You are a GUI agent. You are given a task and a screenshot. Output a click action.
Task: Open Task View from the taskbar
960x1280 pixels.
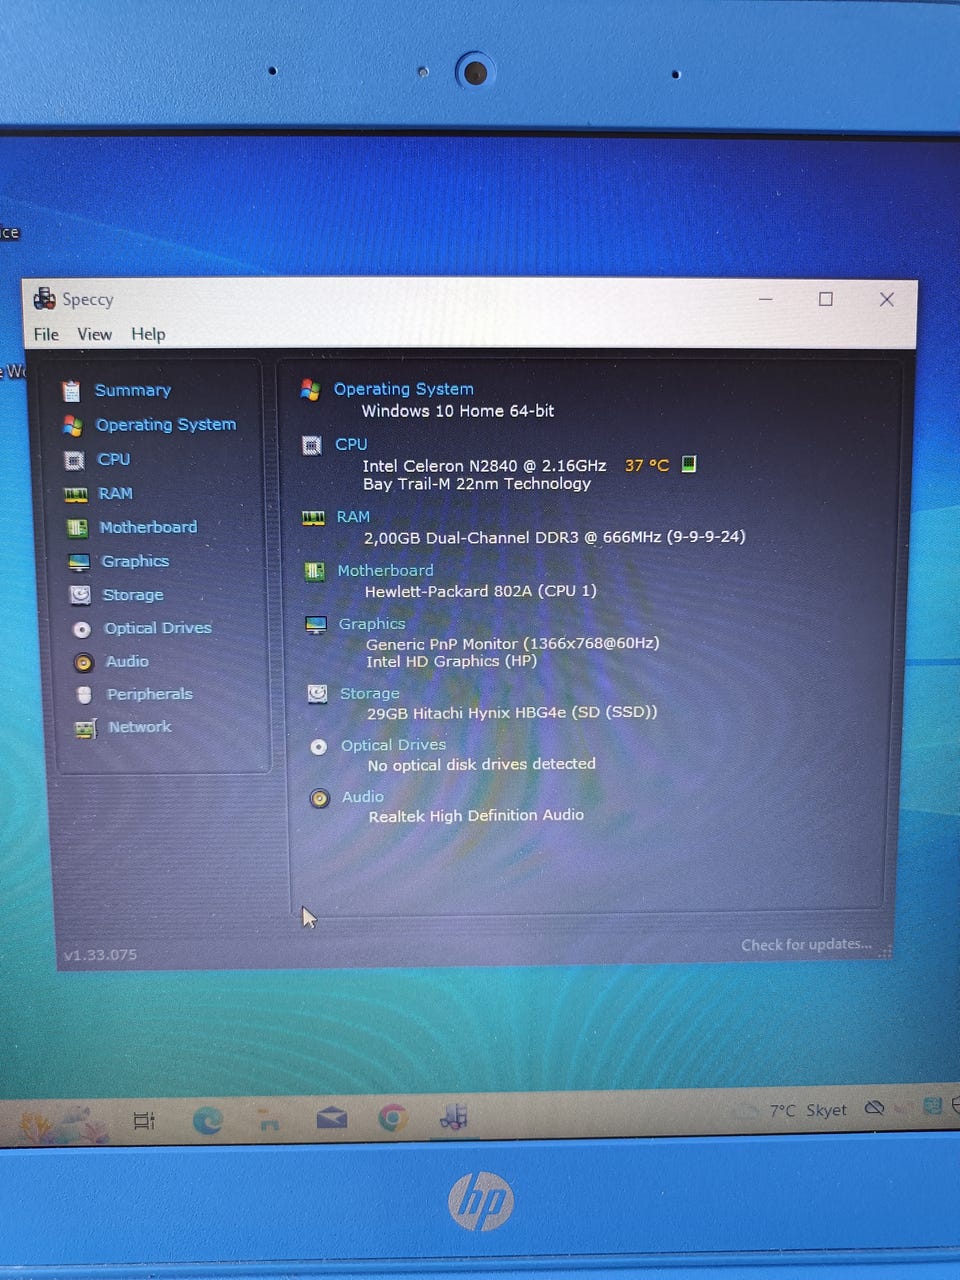coord(144,1121)
